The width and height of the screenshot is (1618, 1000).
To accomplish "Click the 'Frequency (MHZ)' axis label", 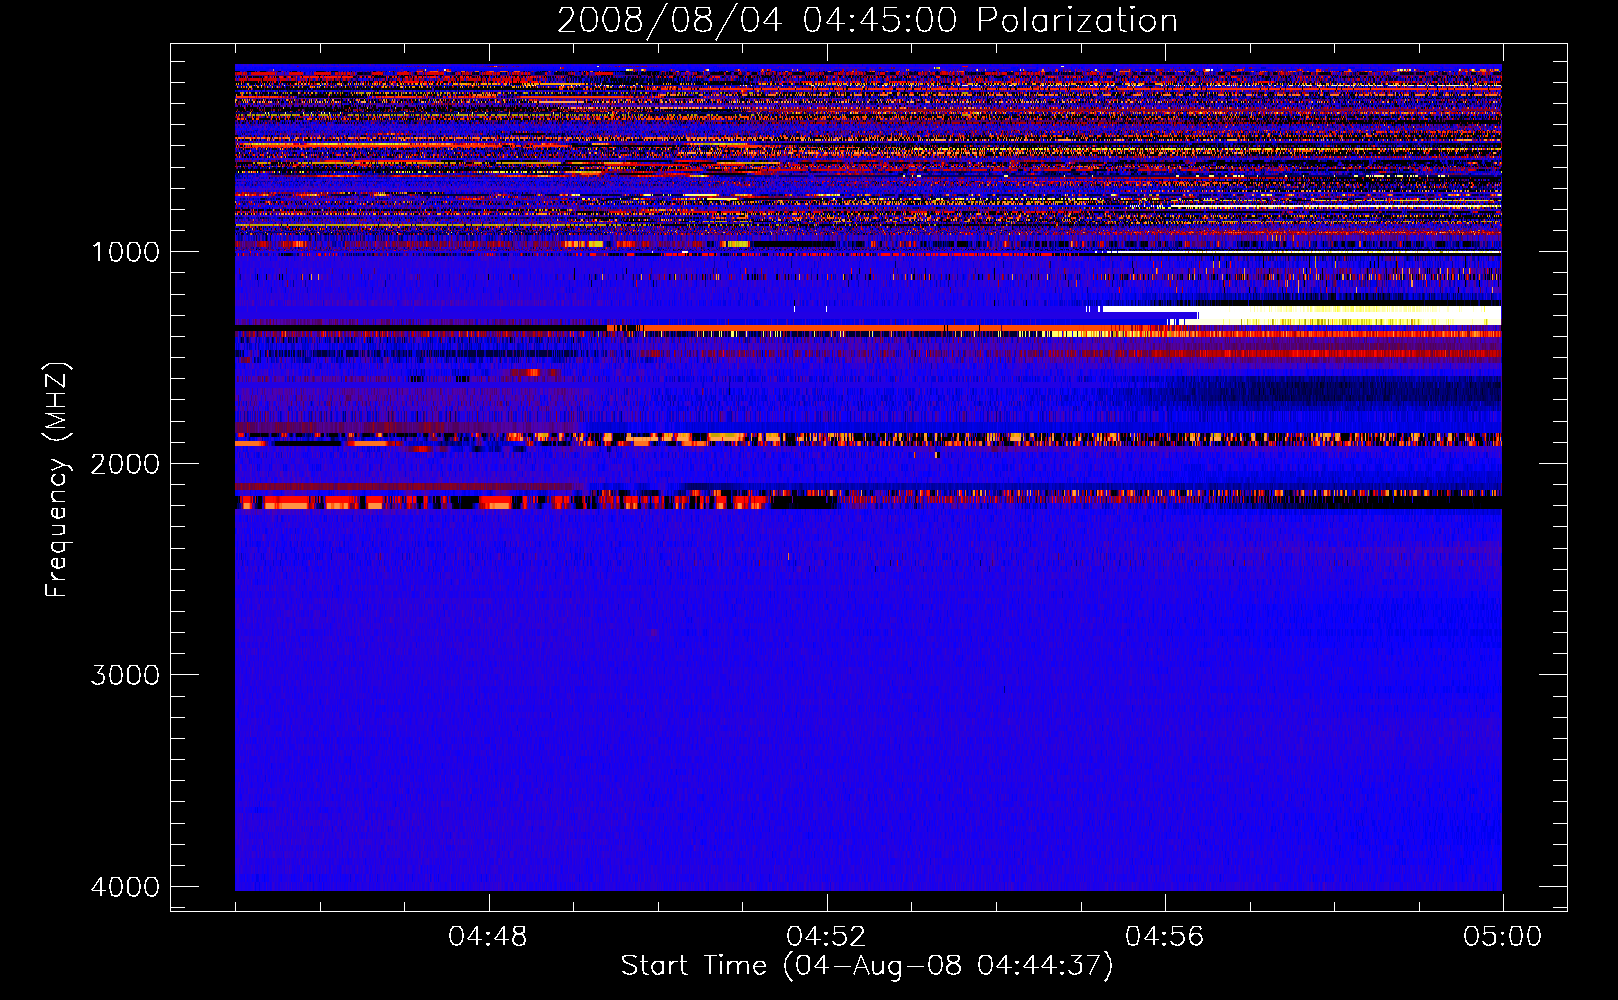I will pyautogui.click(x=57, y=480).
